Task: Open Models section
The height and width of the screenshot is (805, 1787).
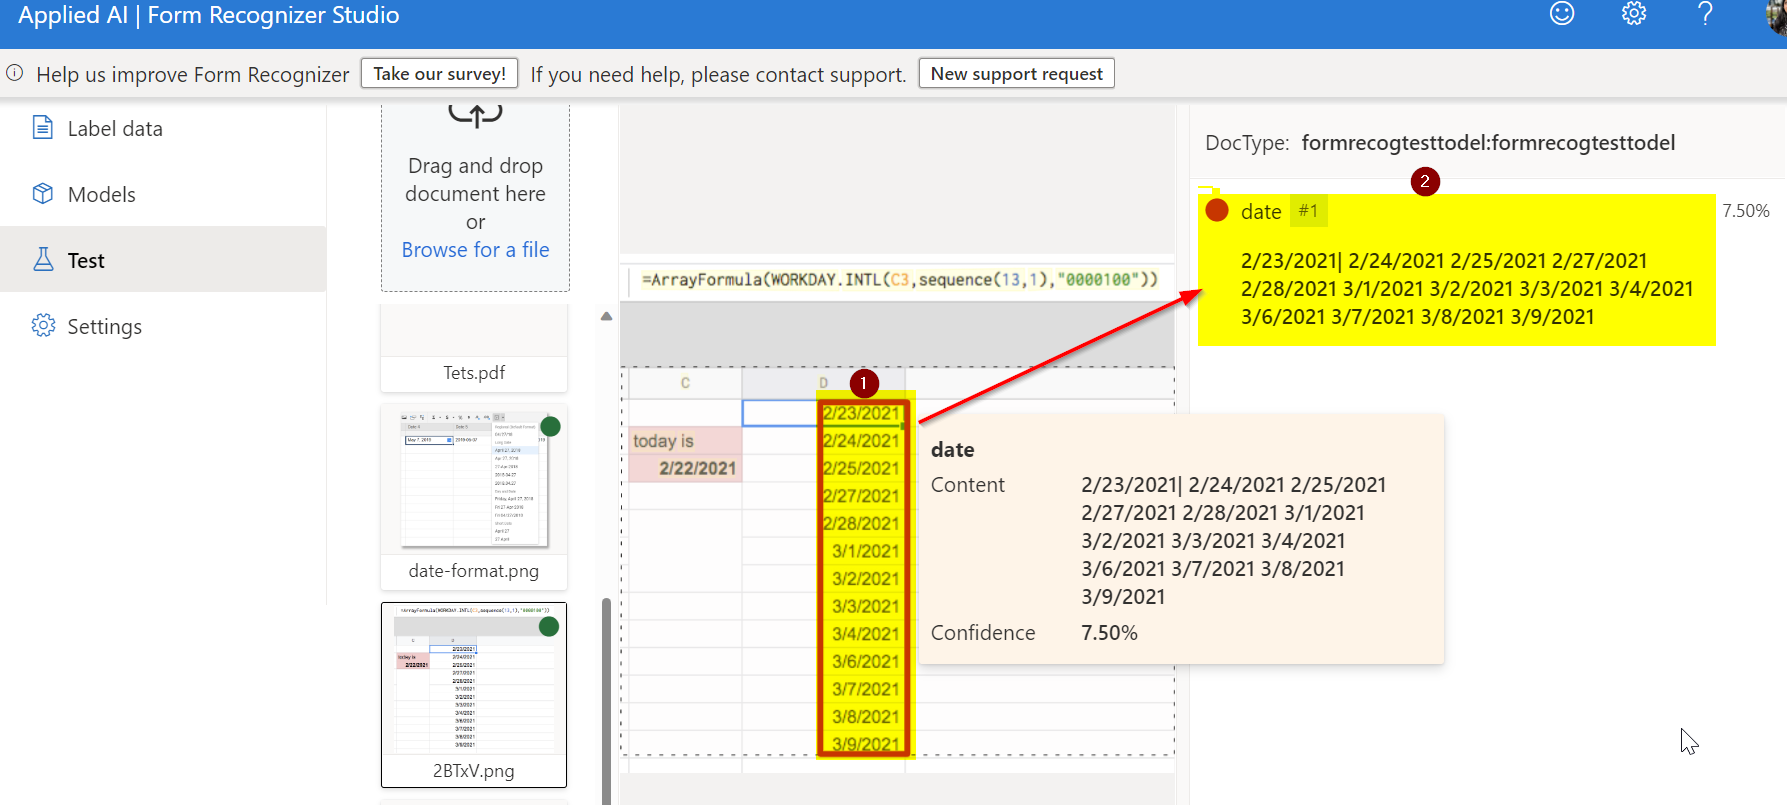Action: click(101, 194)
